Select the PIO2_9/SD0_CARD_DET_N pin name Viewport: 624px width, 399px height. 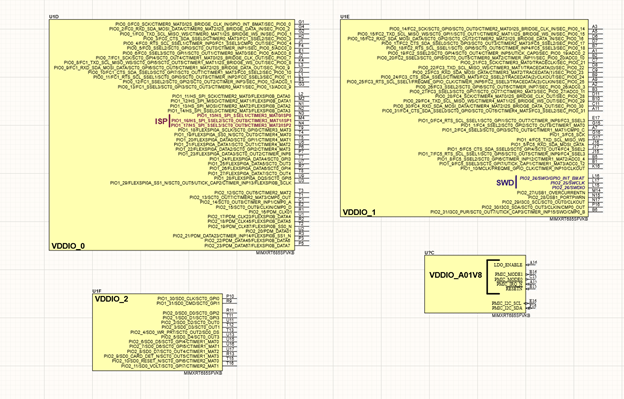(x=162, y=356)
